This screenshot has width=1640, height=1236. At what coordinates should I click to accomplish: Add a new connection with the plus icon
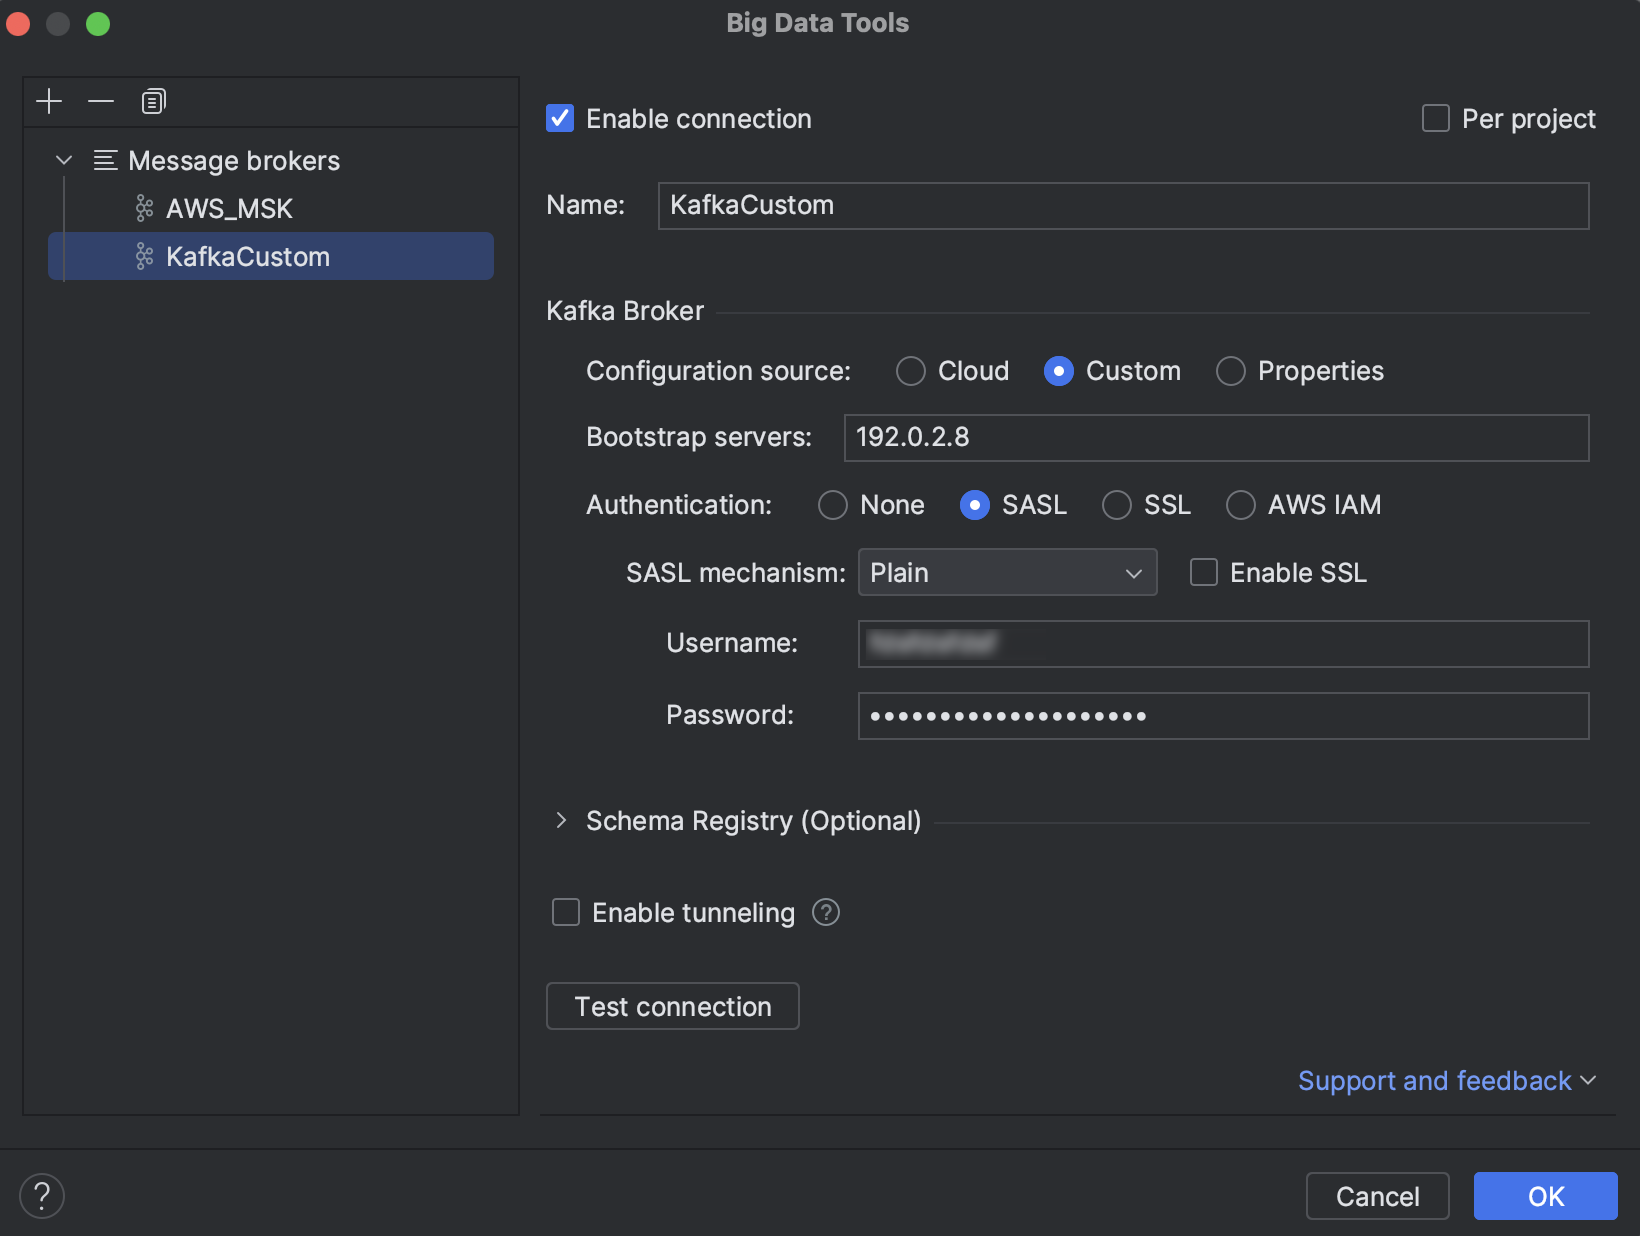click(48, 101)
